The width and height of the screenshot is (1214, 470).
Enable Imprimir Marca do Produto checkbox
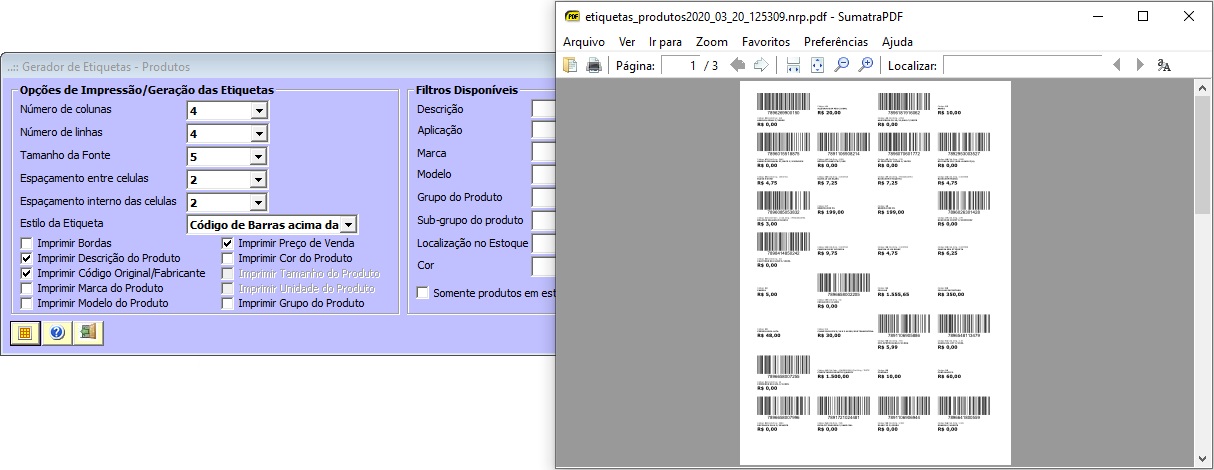[x=27, y=288]
